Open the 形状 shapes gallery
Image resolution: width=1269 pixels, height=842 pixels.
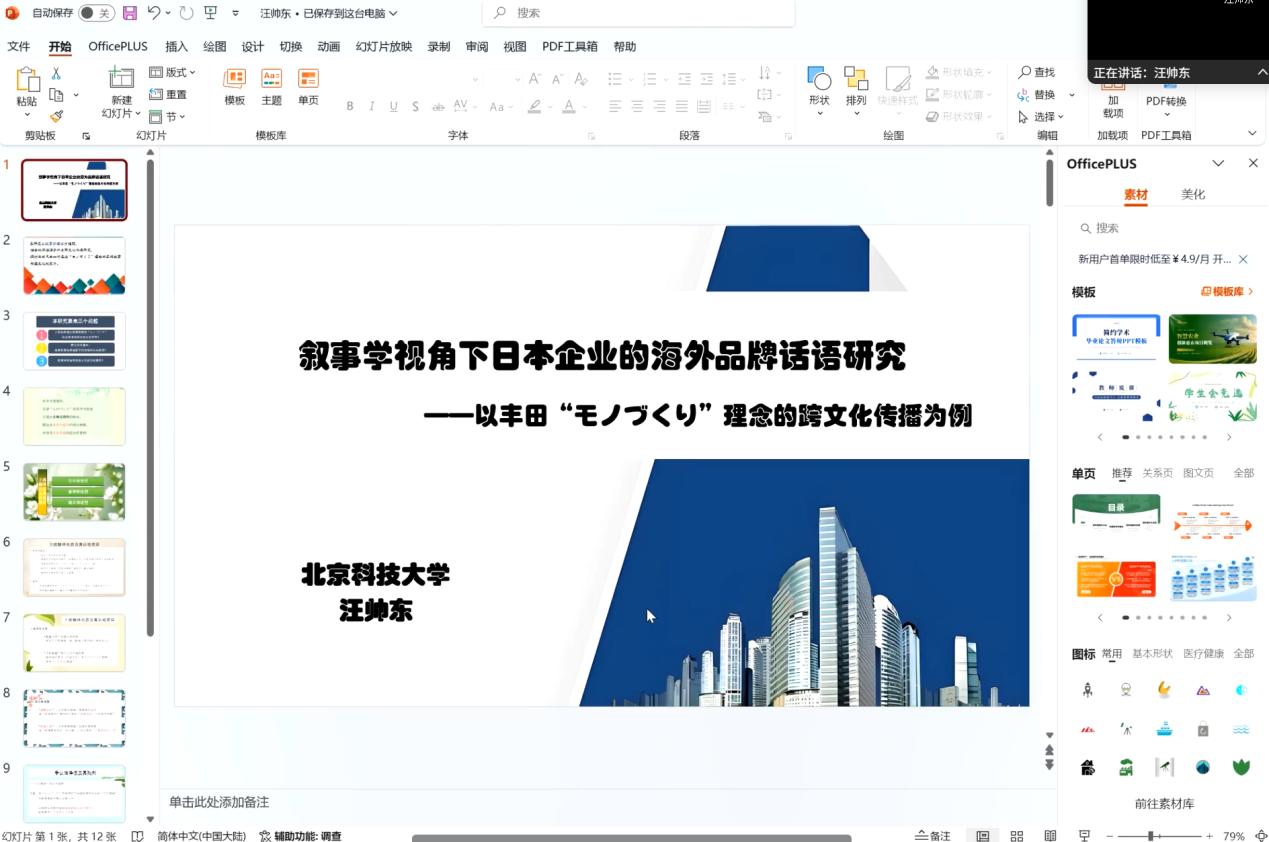click(x=819, y=79)
